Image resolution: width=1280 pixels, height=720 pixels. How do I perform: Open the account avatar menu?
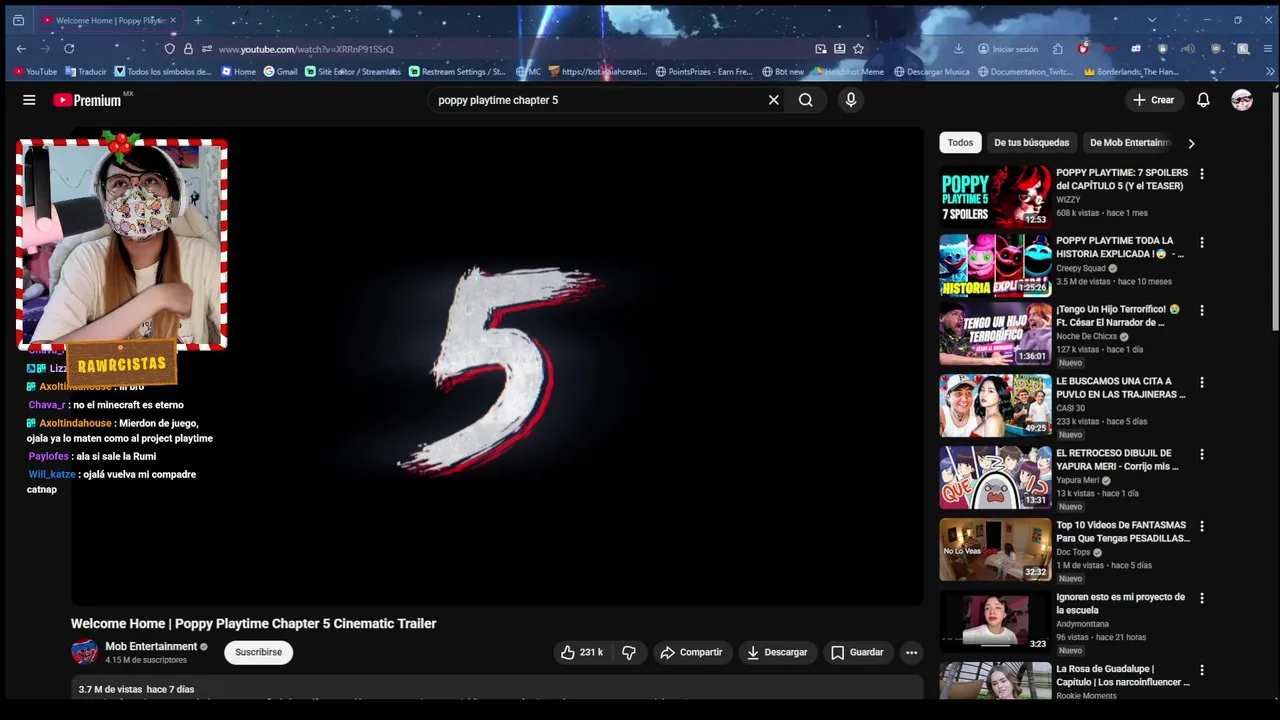(x=1242, y=100)
